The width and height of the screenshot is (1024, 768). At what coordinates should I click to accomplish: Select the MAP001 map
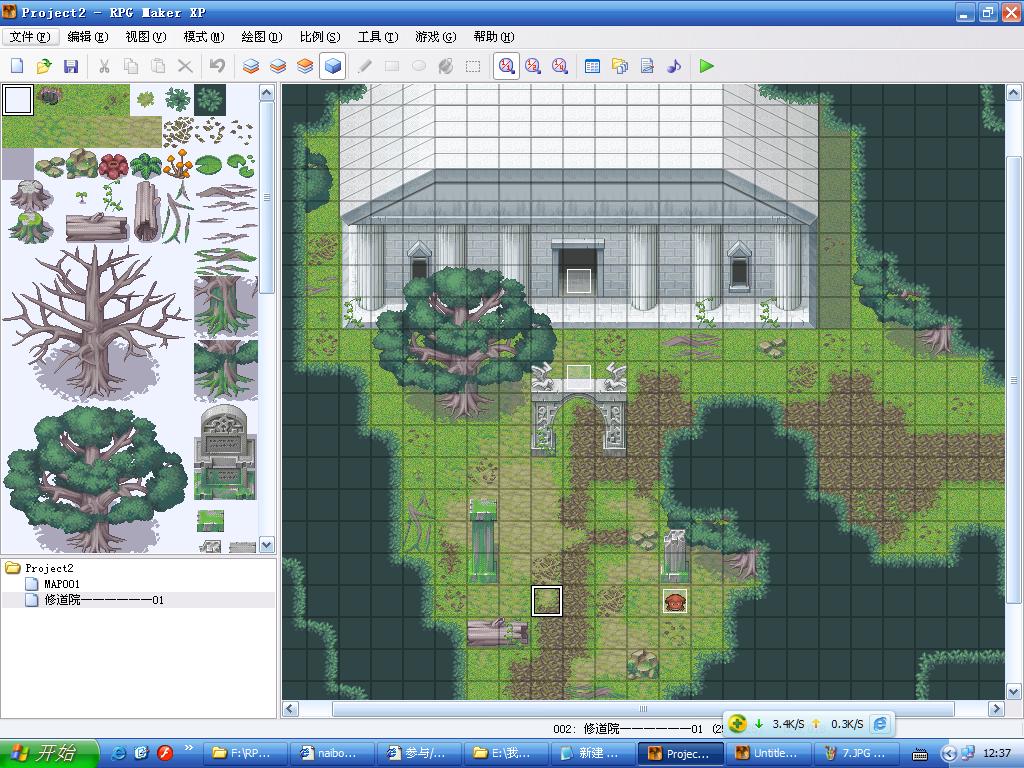click(61, 584)
